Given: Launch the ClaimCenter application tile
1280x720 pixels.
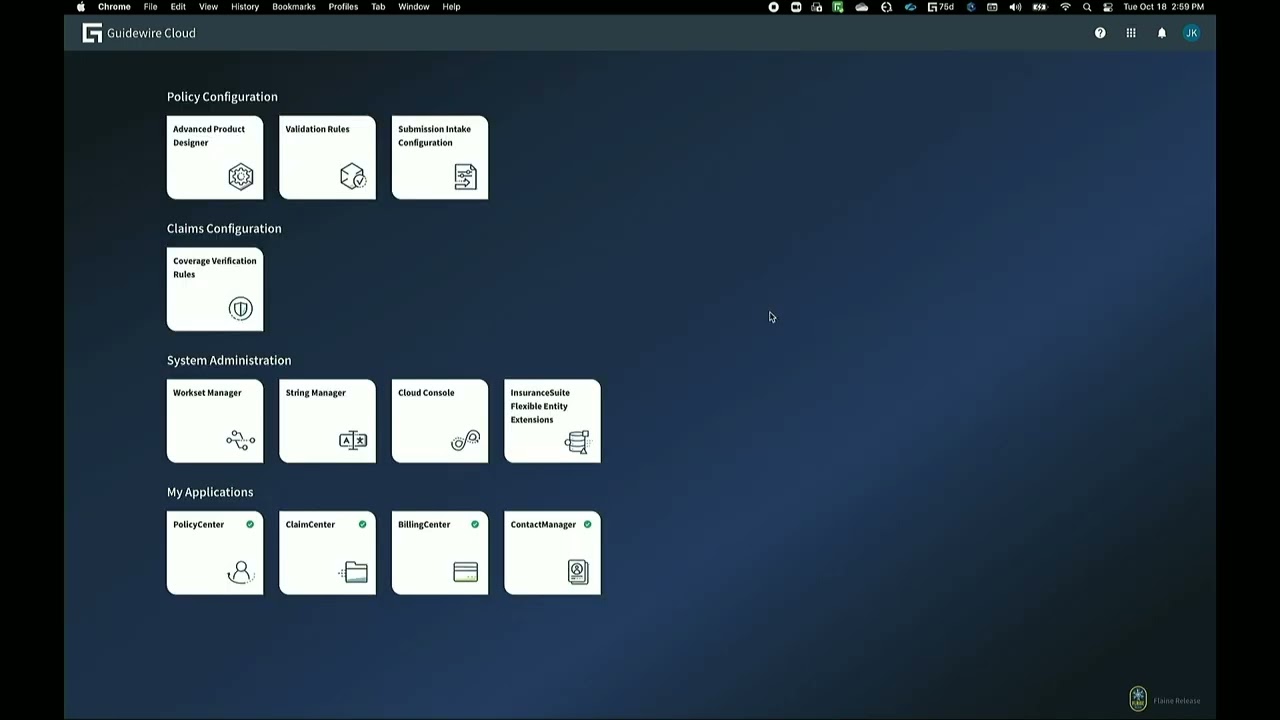Looking at the screenshot, I should (328, 553).
